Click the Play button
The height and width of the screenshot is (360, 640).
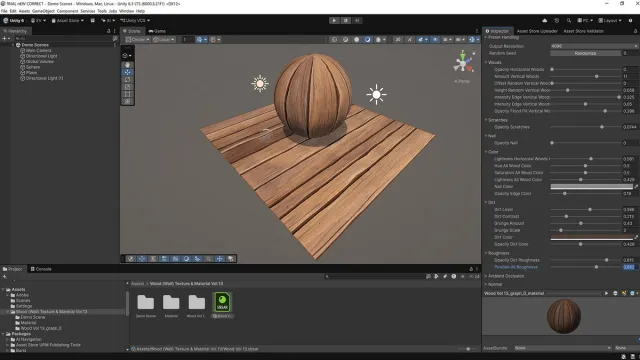click(x=334, y=20)
